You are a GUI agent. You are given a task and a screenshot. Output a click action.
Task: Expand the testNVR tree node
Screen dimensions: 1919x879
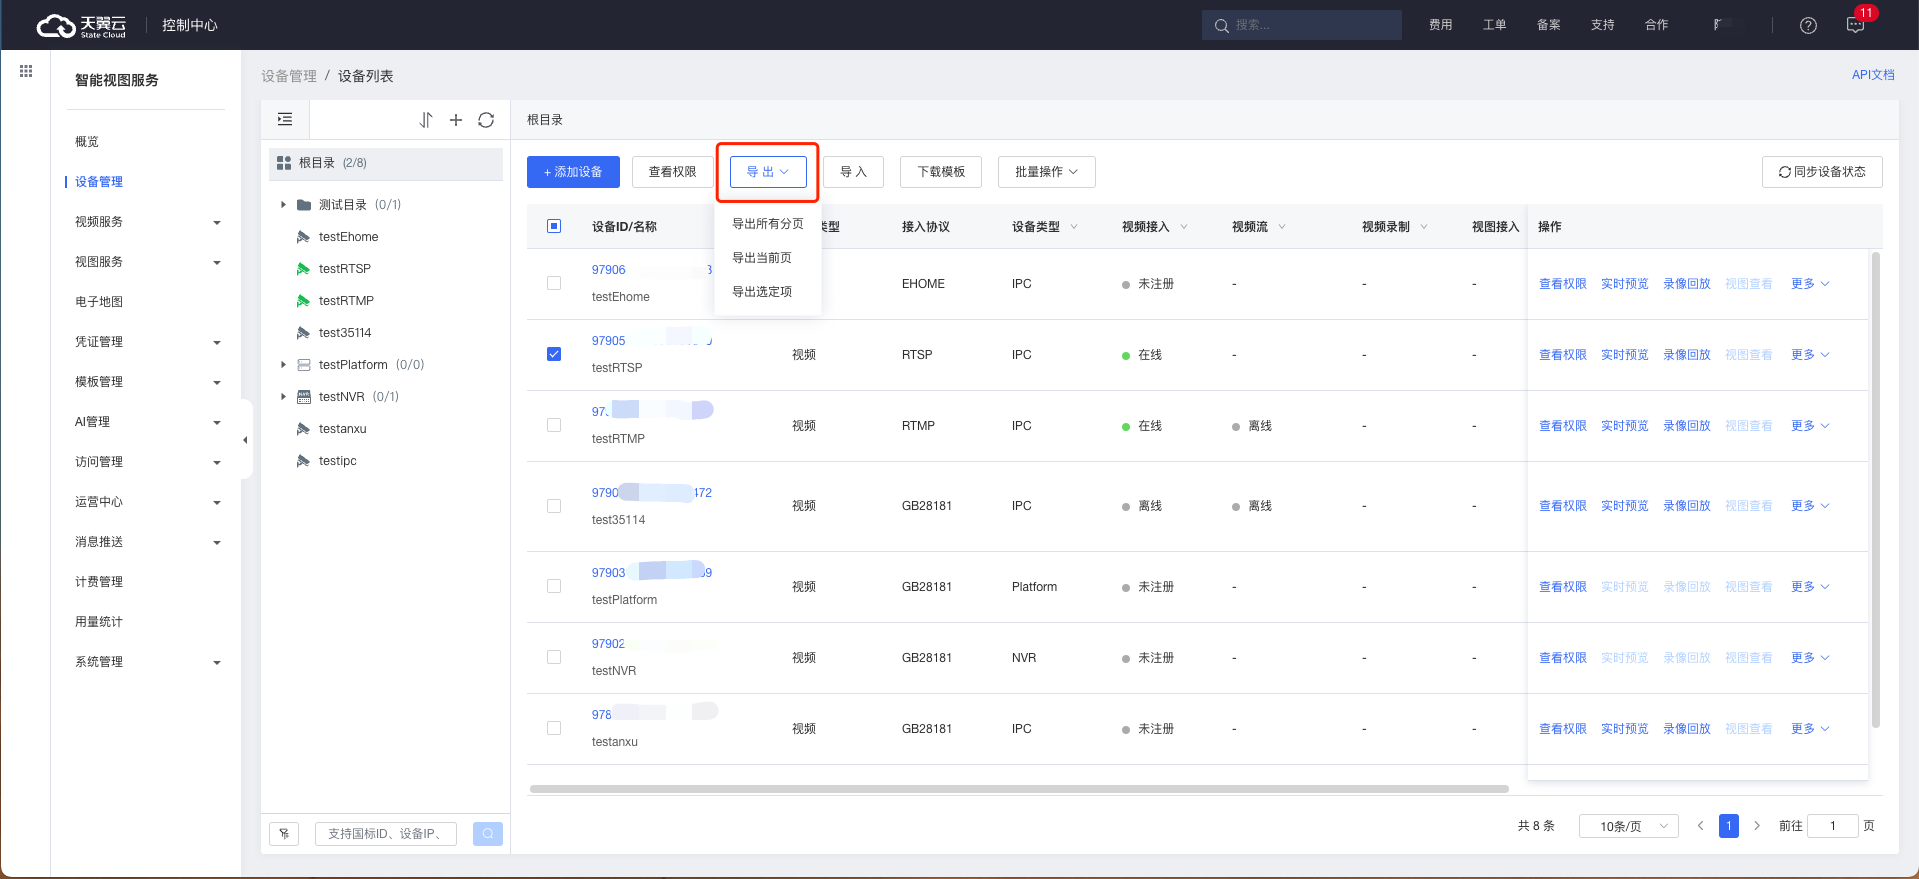point(283,397)
